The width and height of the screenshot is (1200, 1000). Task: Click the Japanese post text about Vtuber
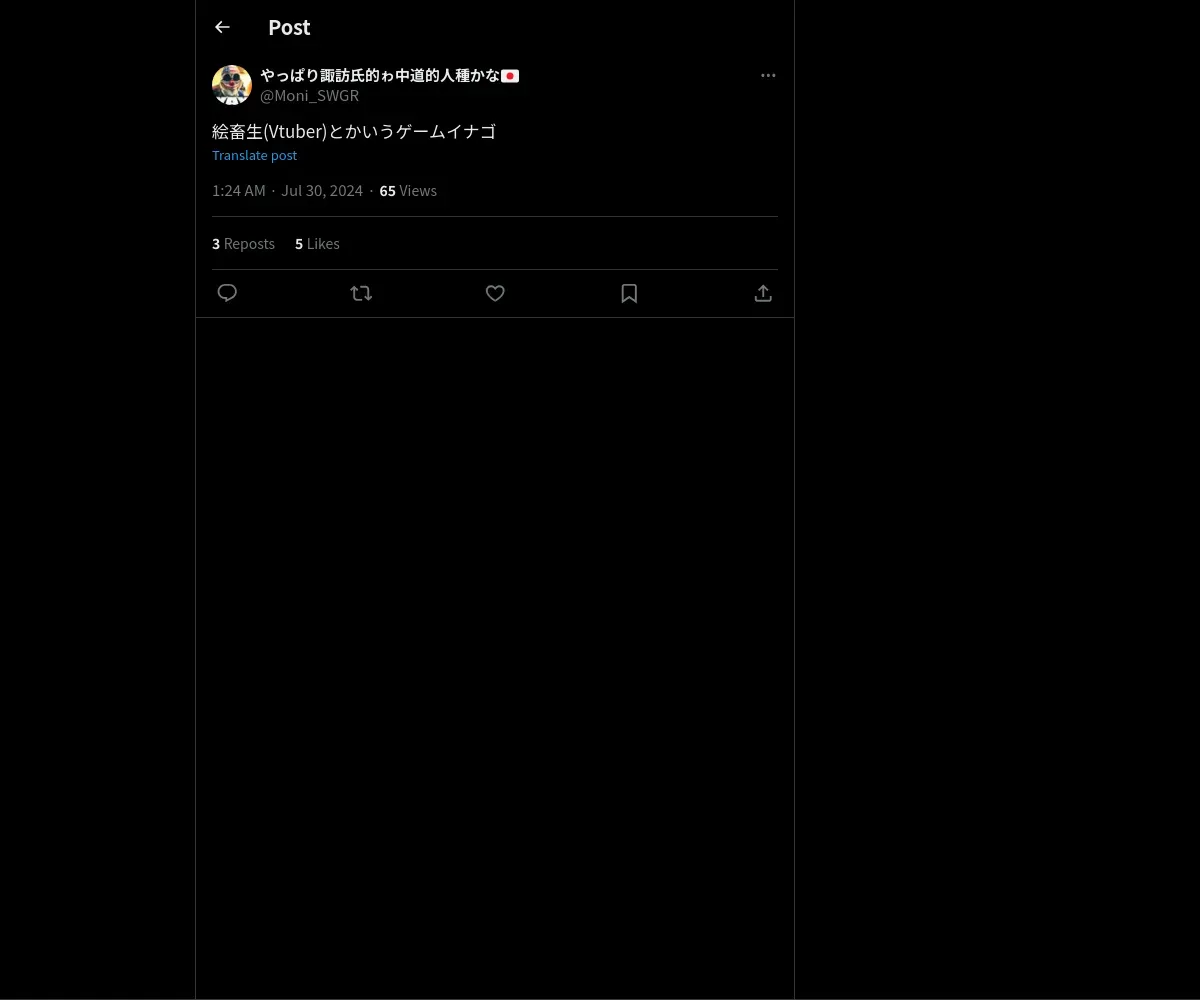click(x=354, y=131)
